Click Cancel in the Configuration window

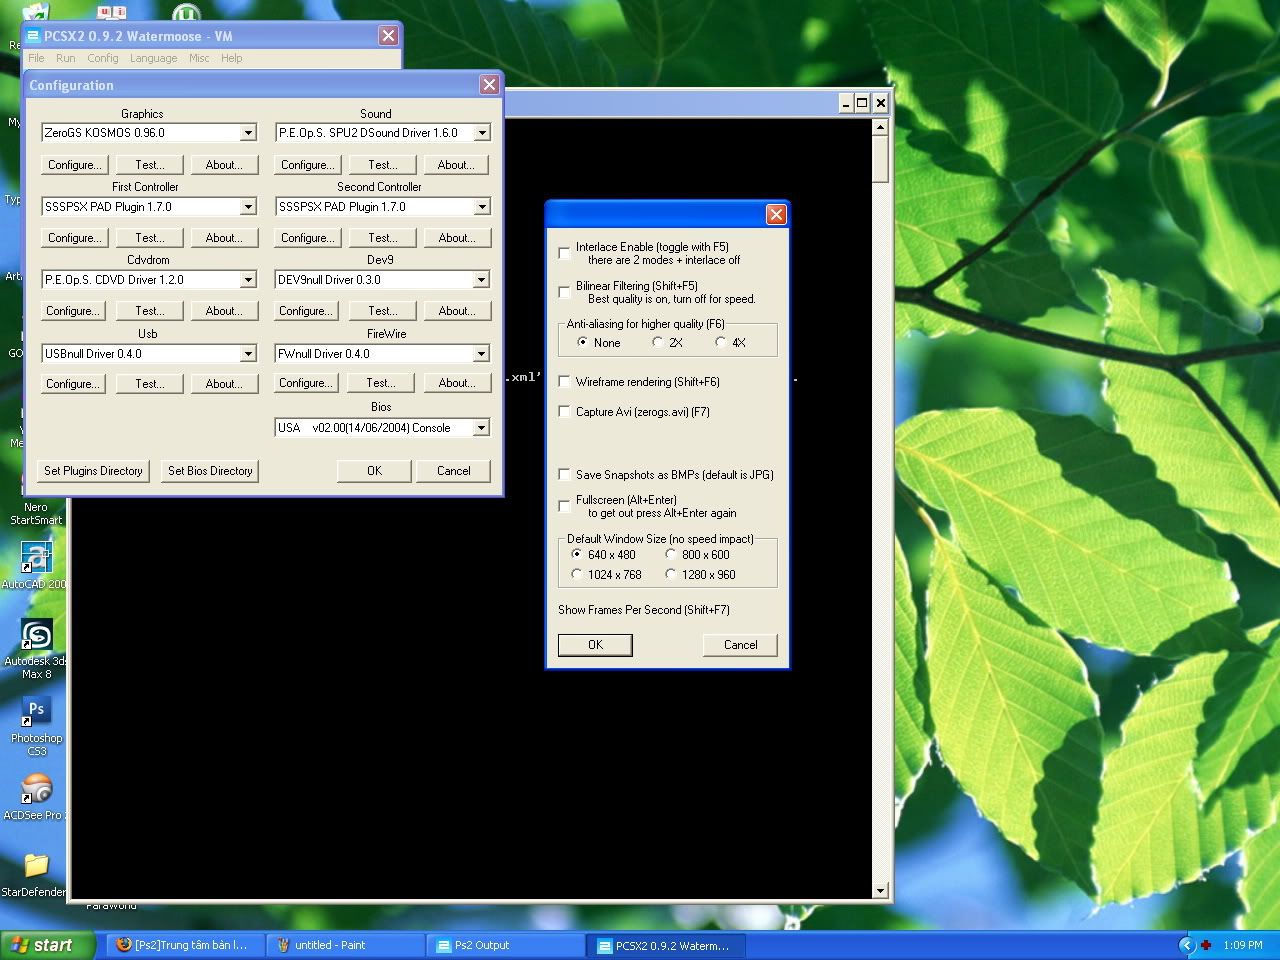(453, 471)
